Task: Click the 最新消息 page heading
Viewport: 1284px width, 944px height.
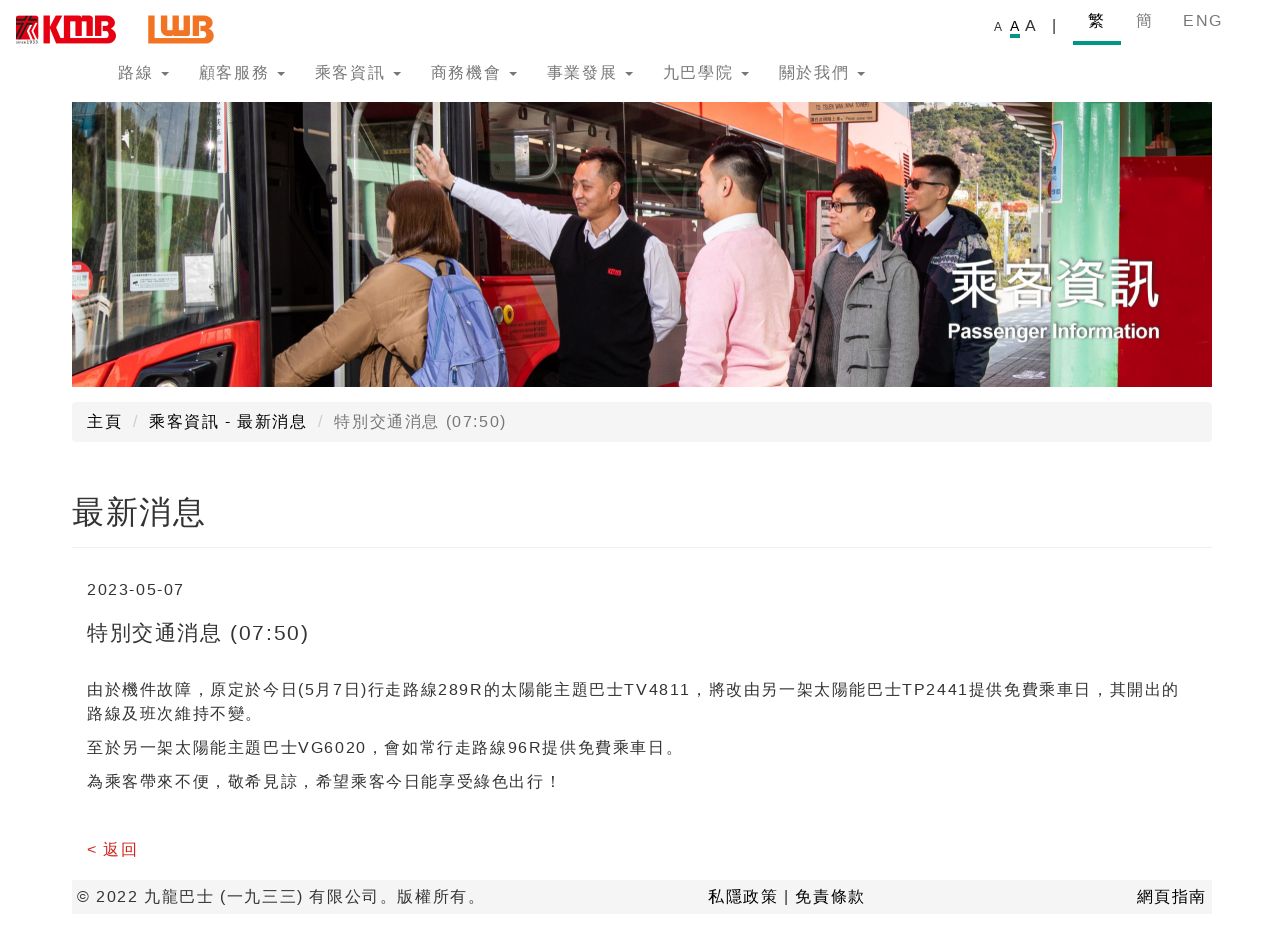Action: [x=139, y=512]
